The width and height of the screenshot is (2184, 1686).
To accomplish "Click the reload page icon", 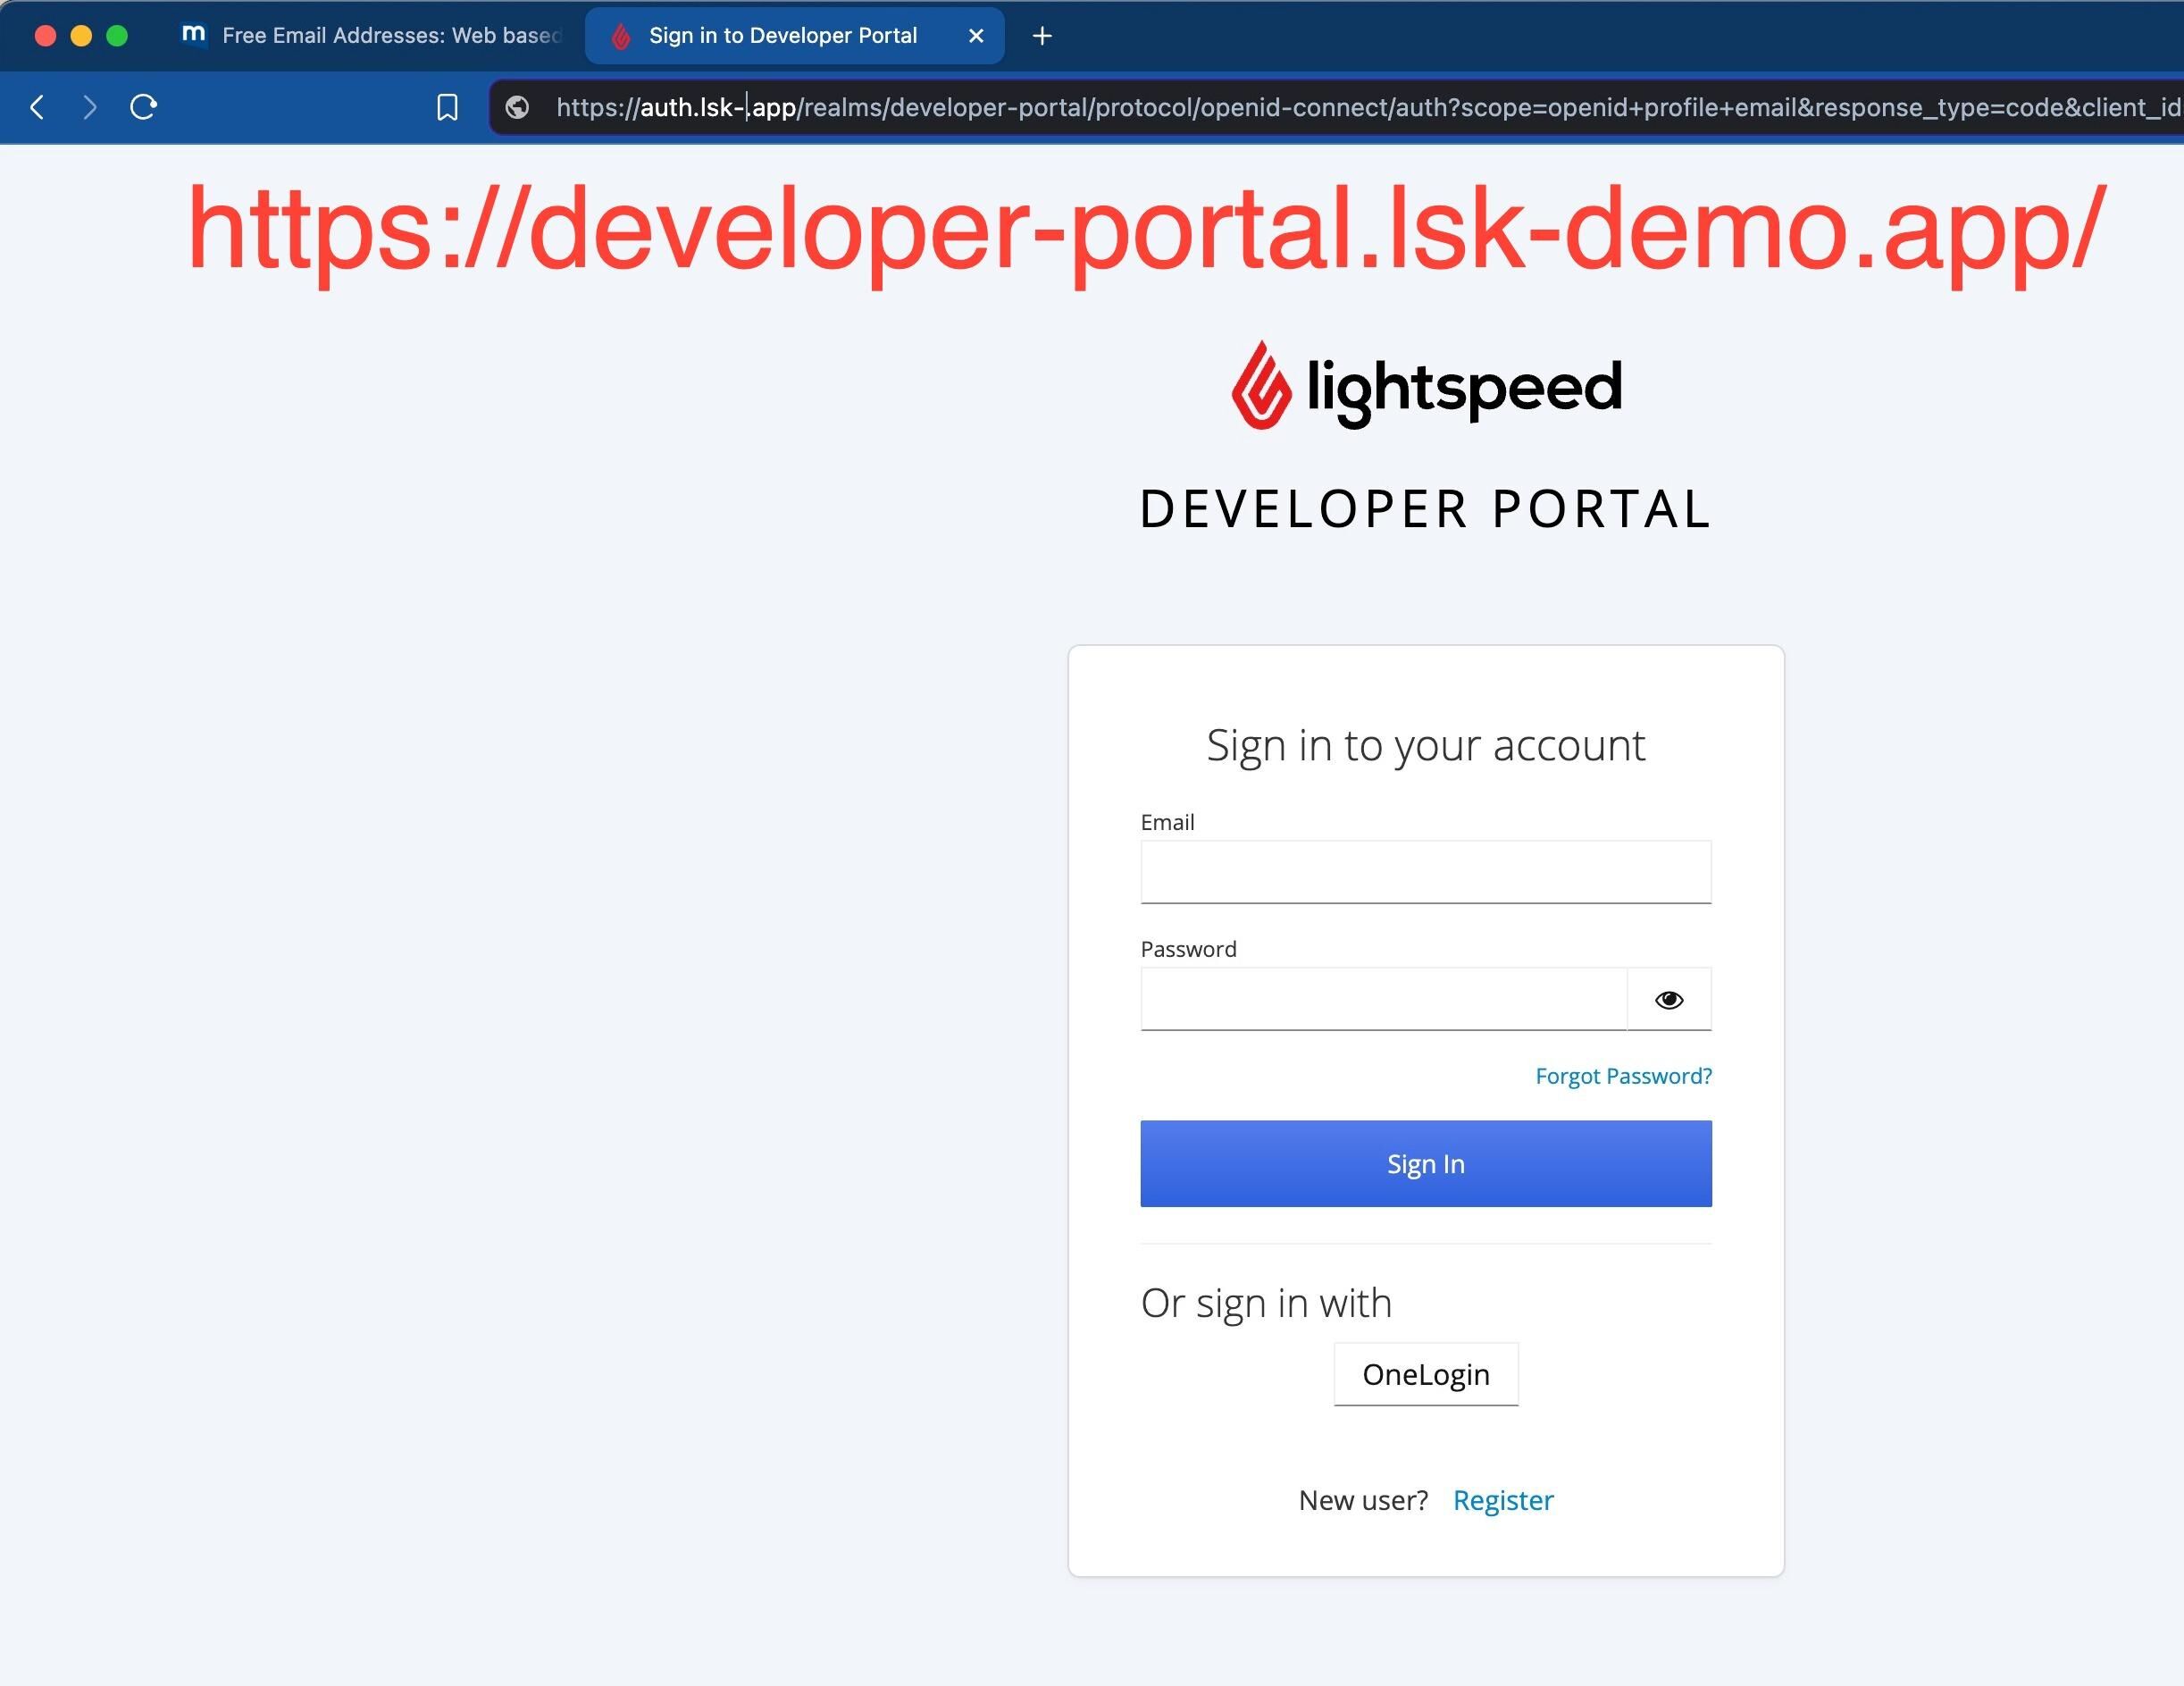I will pyautogui.click(x=143, y=107).
